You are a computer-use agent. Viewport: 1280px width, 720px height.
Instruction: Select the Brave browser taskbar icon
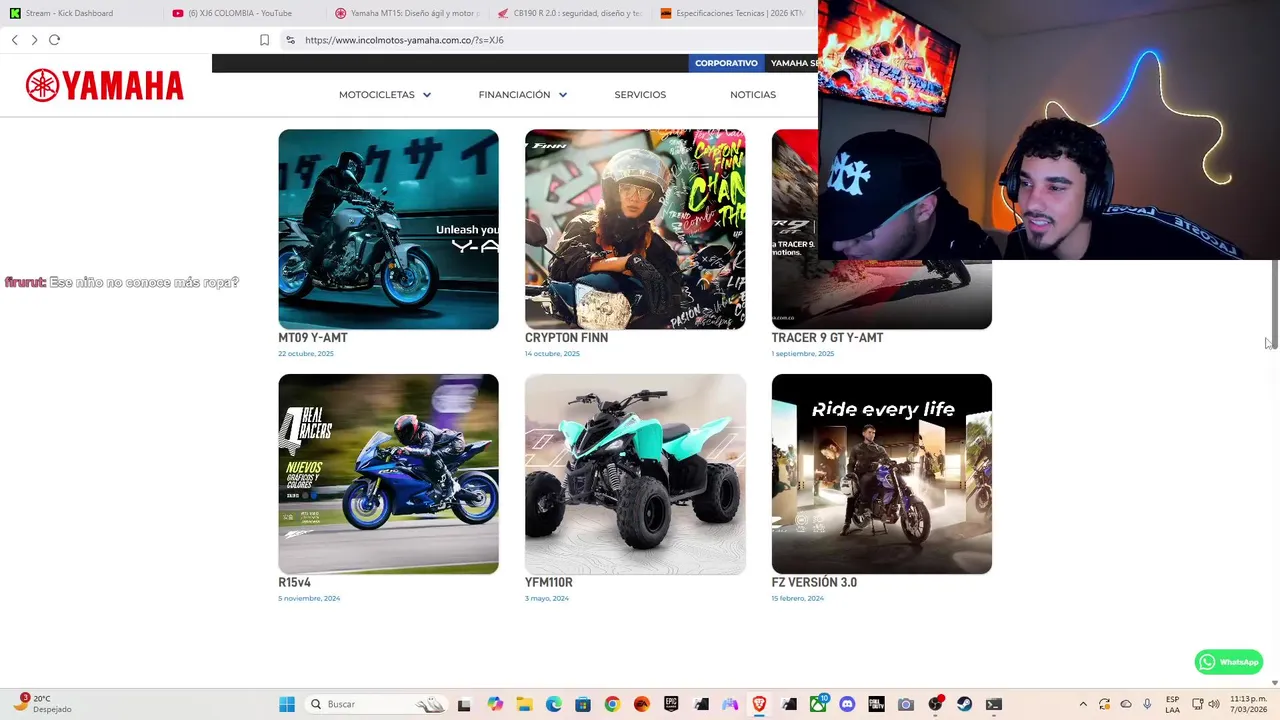(x=759, y=704)
